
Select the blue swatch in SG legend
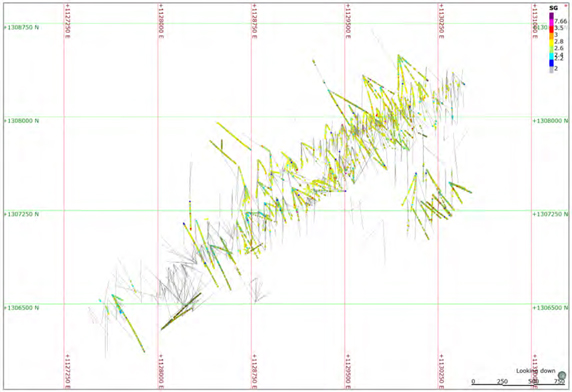[x=552, y=63]
